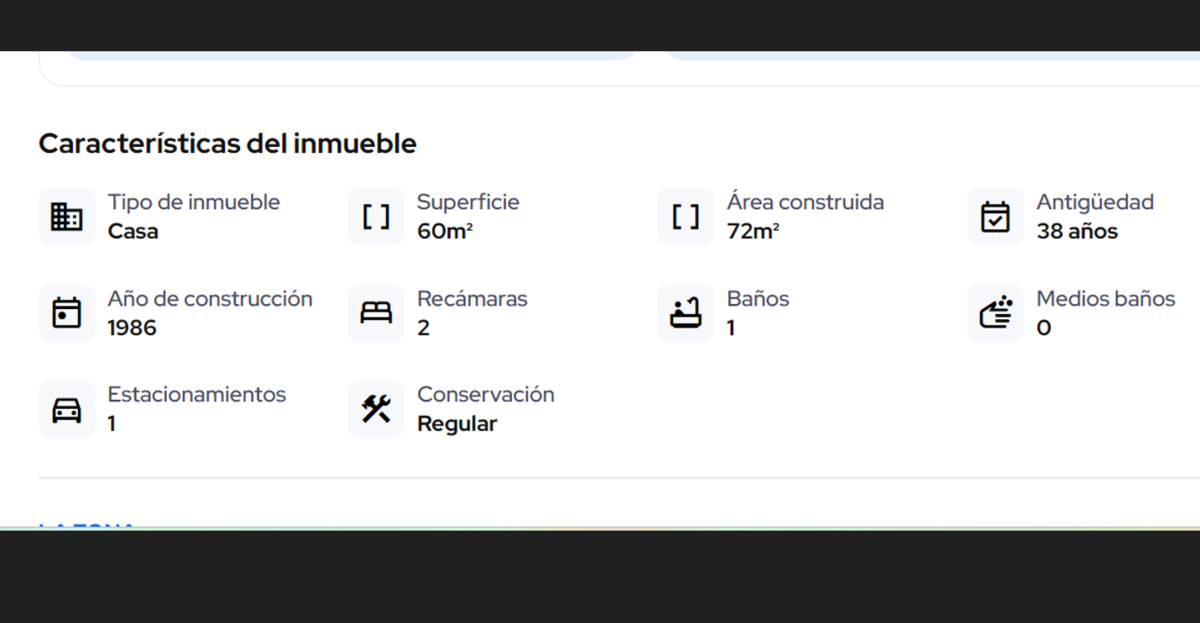Viewport: 1200px width, 623px height.
Task: Click the Estacionamientos label
Action: coord(197,395)
